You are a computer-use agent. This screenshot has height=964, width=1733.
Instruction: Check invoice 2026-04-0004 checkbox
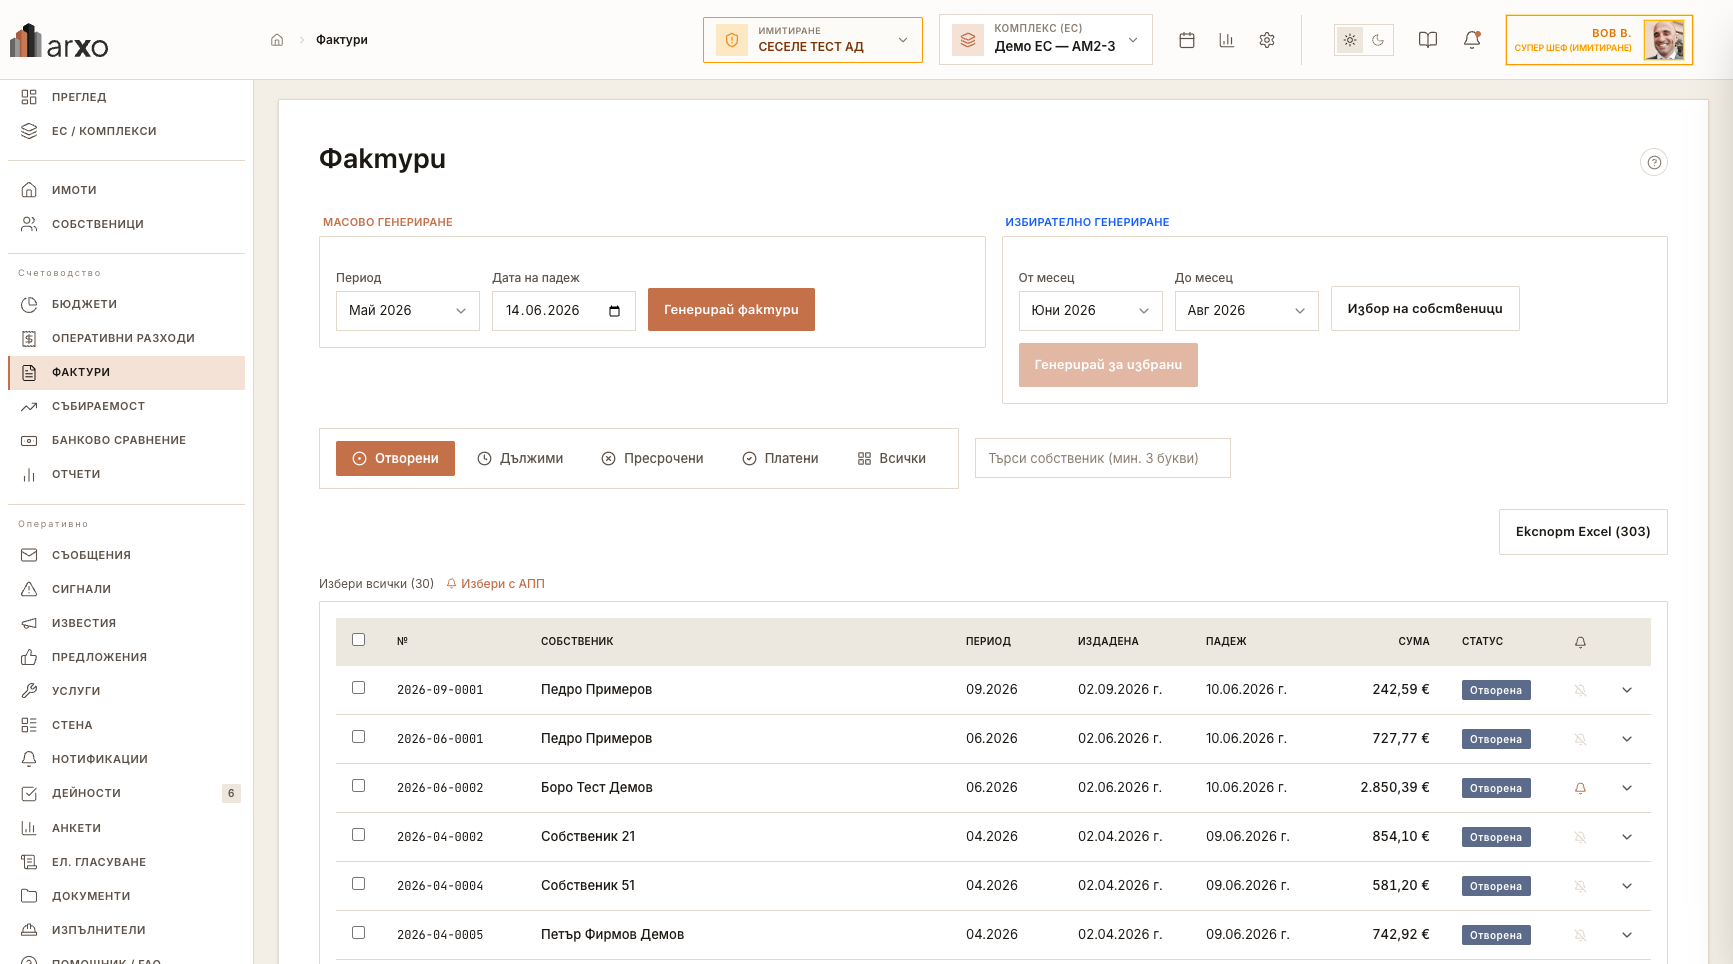tap(358, 884)
